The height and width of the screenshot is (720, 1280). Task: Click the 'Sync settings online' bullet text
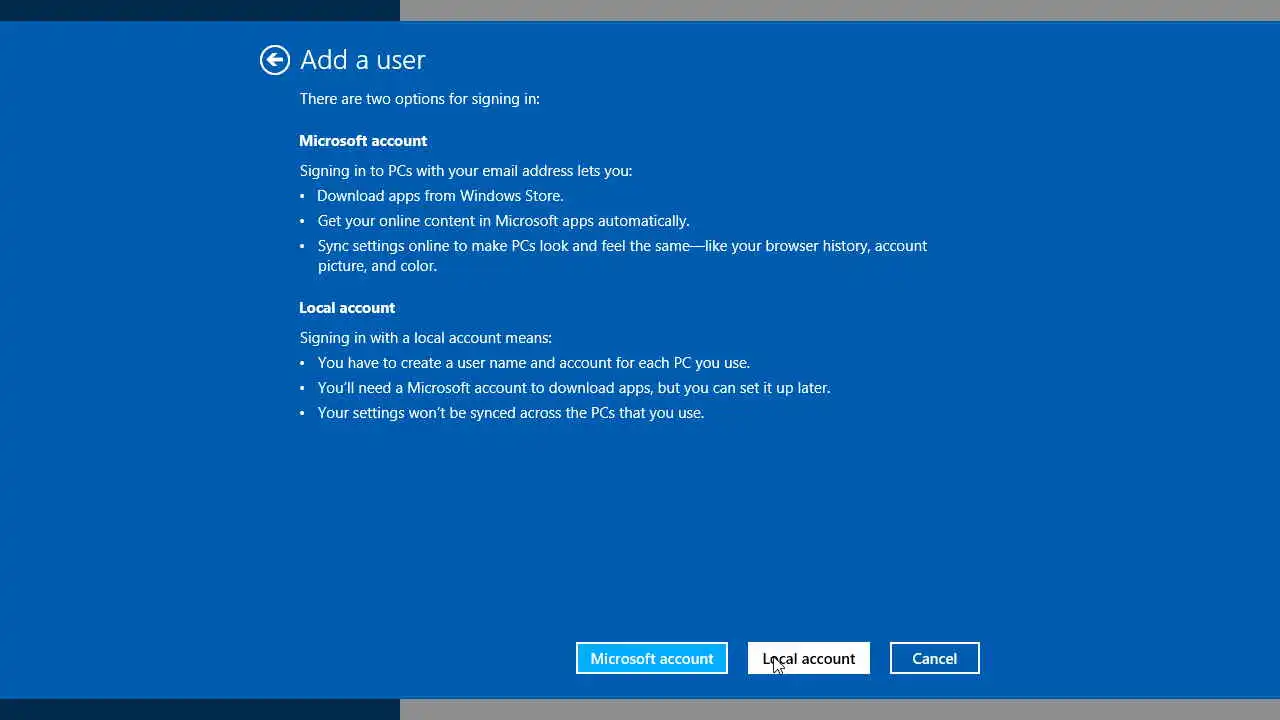(x=622, y=256)
